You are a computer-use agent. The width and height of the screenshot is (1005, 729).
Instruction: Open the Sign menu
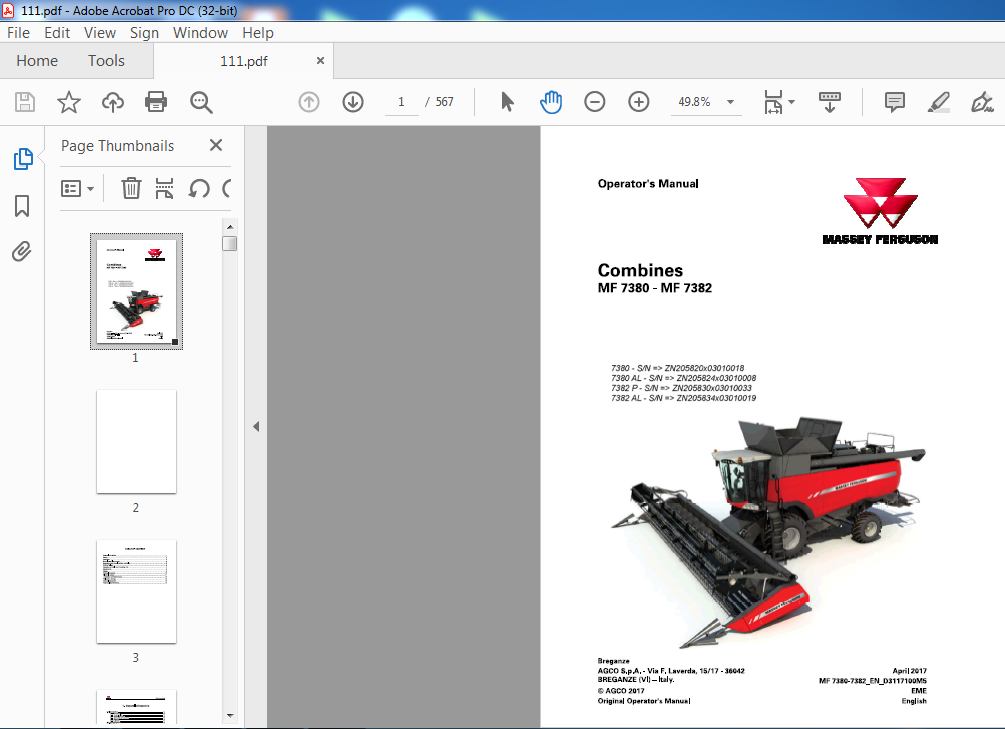144,33
